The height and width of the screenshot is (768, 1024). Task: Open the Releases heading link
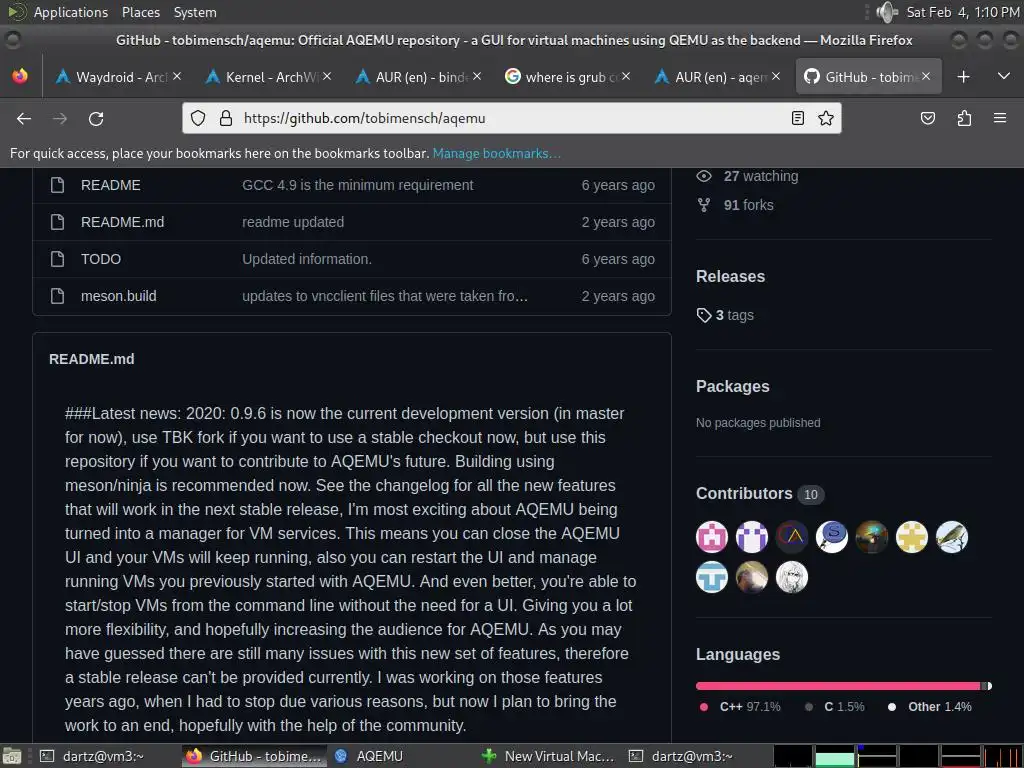730,276
